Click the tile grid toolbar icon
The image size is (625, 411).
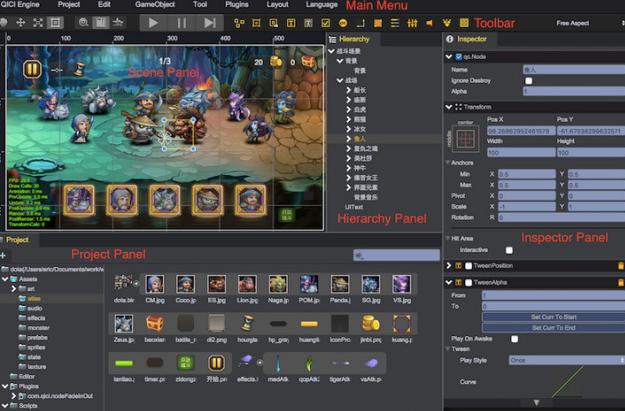(x=464, y=23)
